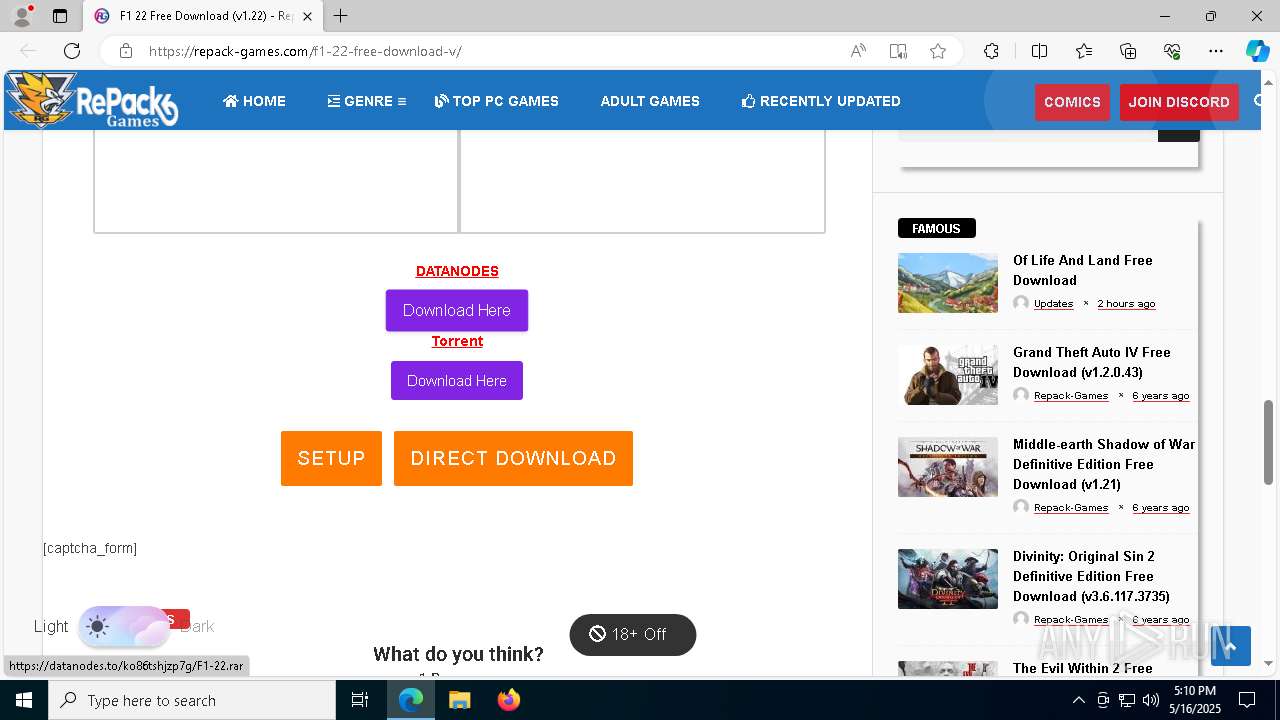Click the Torrent link
The image size is (1280, 720).
[457, 341]
